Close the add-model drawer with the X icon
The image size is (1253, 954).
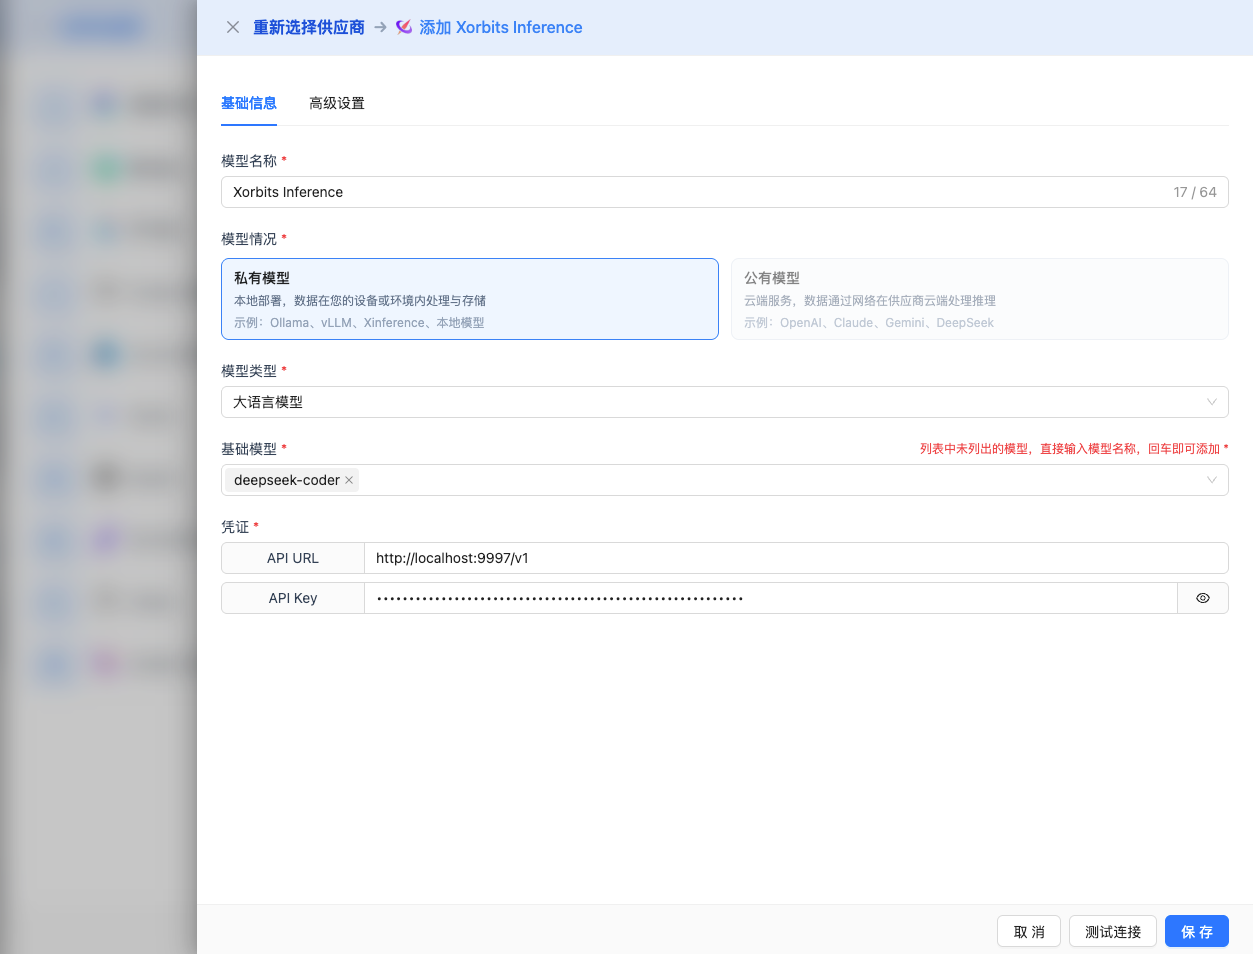[x=233, y=27]
